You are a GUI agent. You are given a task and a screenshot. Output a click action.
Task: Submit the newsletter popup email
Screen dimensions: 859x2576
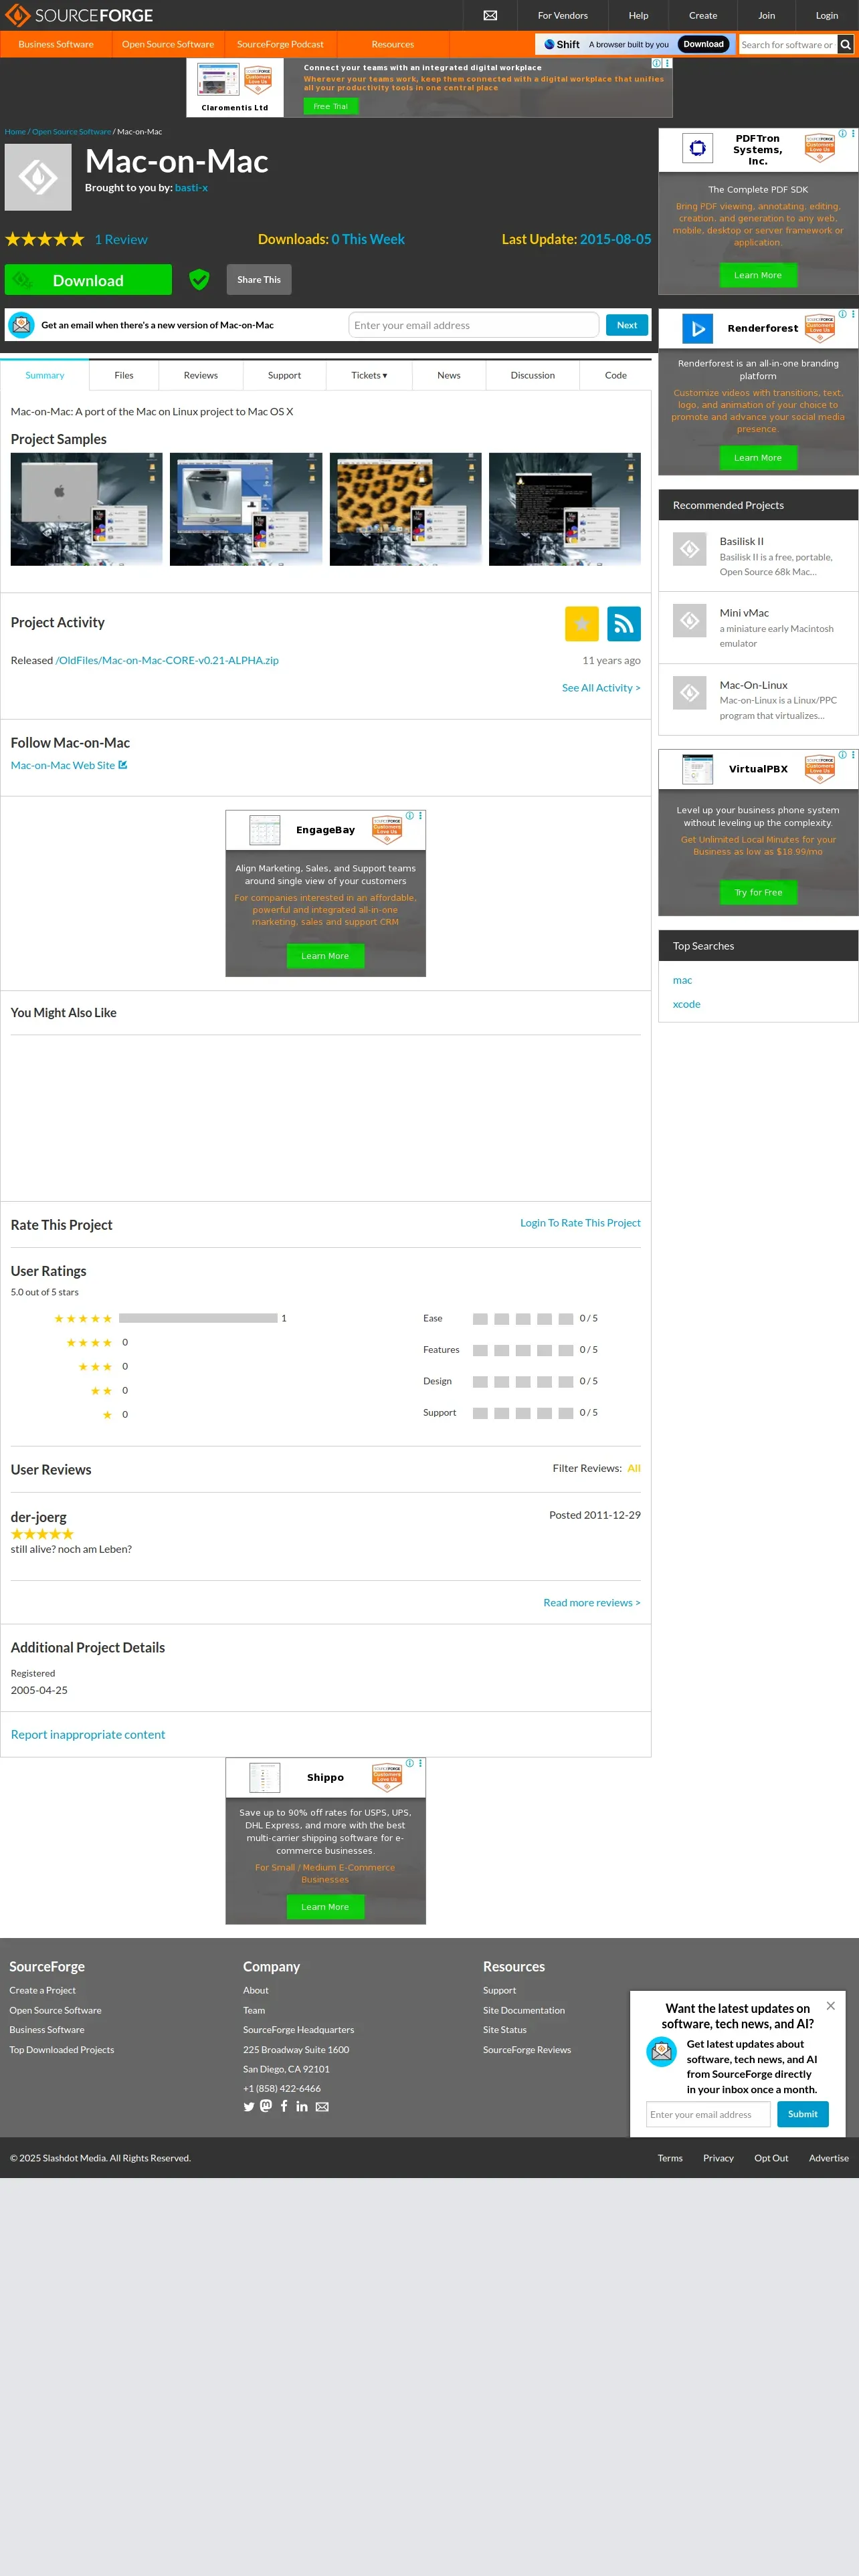point(803,2114)
